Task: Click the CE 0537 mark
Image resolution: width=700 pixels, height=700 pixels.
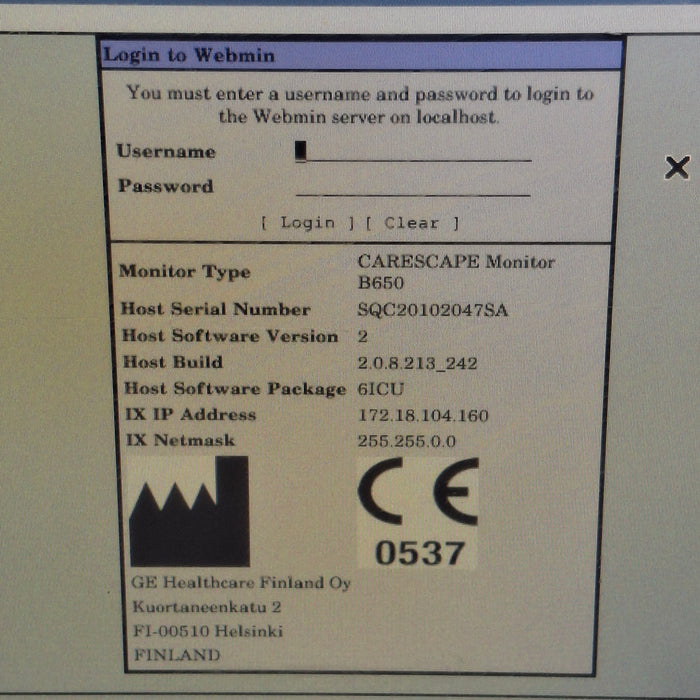Action: coord(418,512)
